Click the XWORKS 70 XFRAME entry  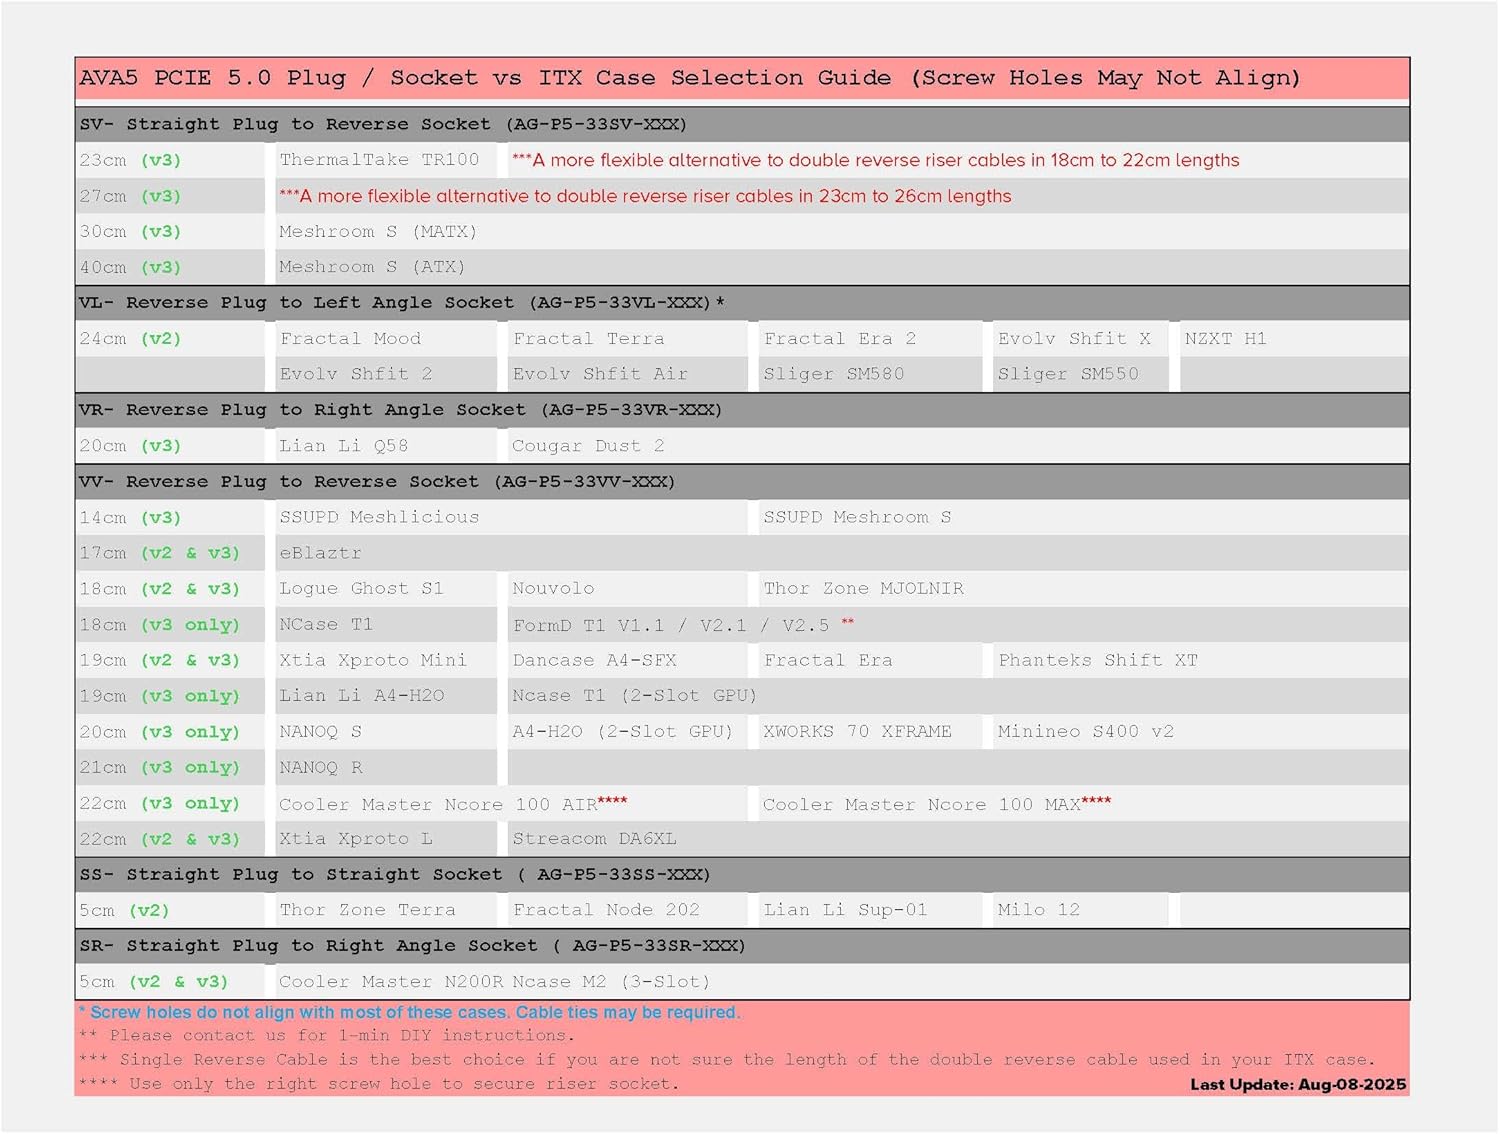(x=857, y=732)
